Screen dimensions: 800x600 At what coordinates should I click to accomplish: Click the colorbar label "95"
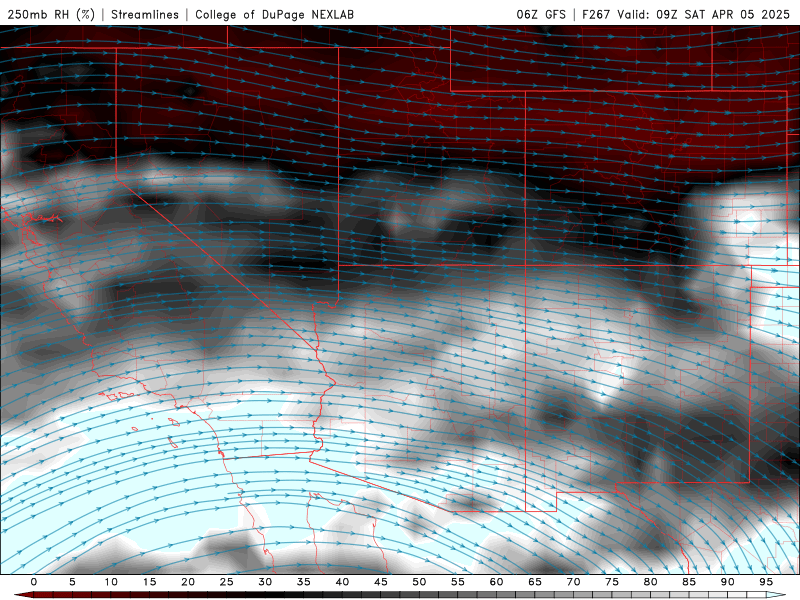(x=766, y=582)
